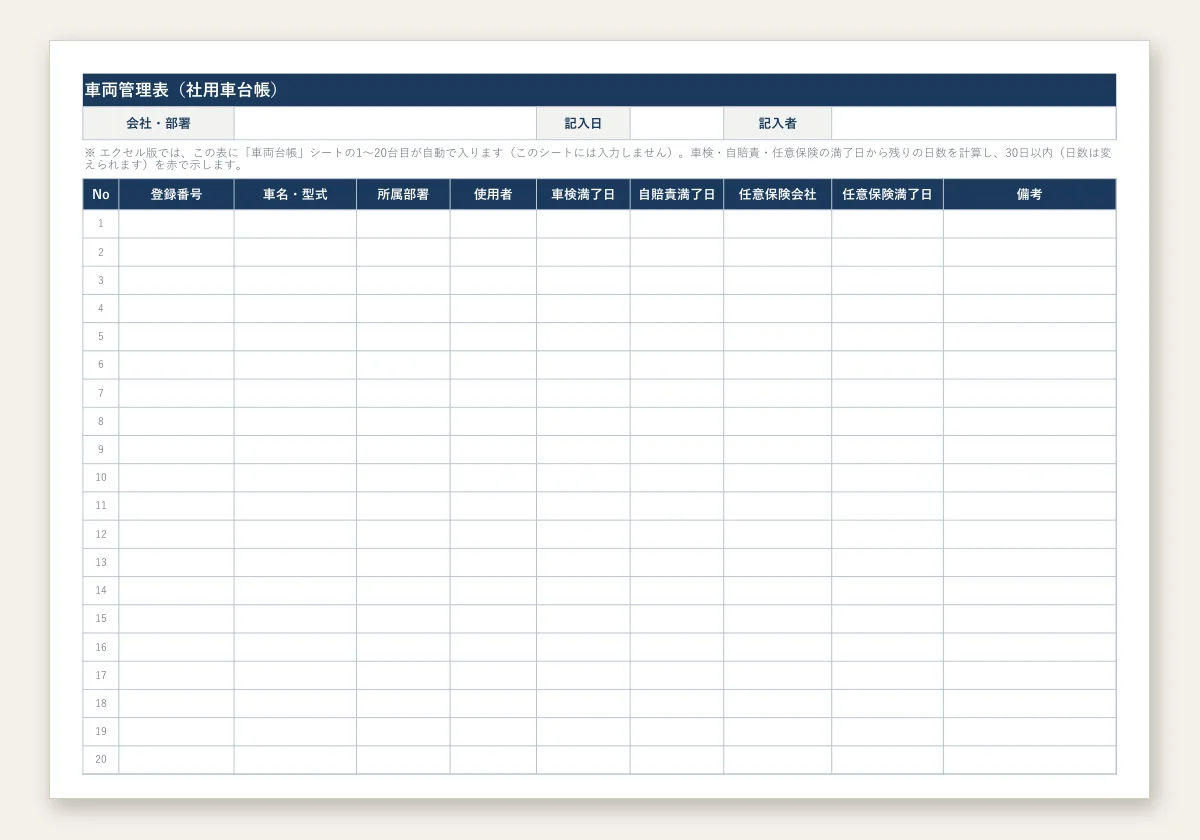The image size is (1200, 840).
Task: Click row number 8 in the No column
Action: point(101,421)
